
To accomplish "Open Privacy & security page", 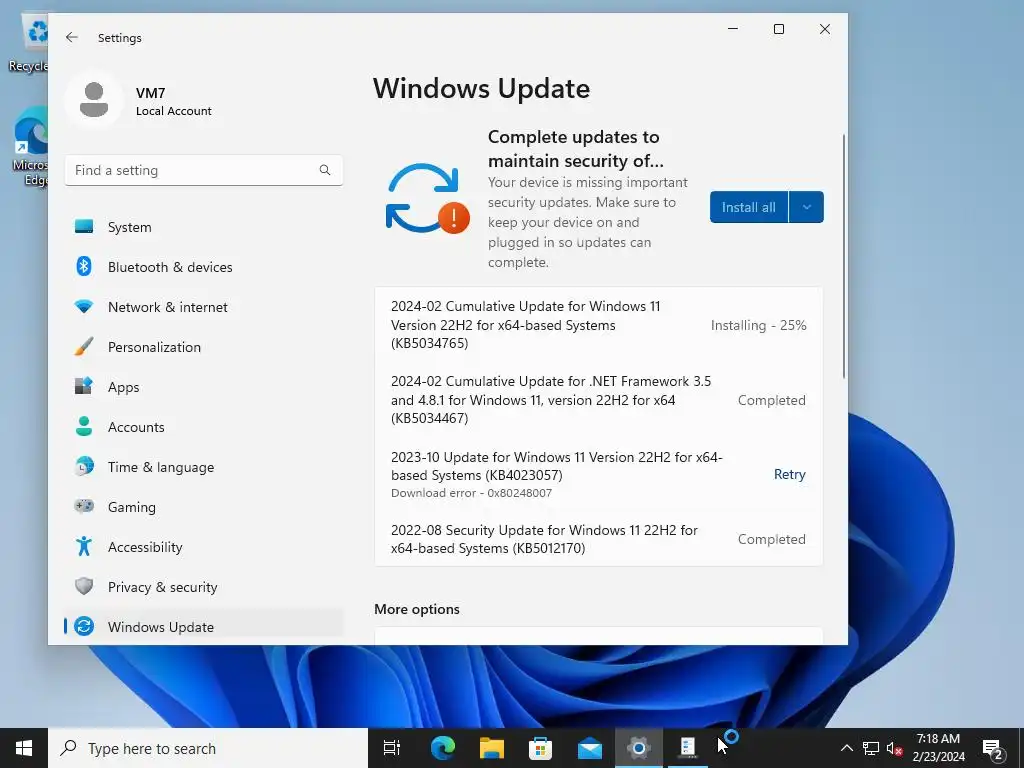I will (x=204, y=586).
